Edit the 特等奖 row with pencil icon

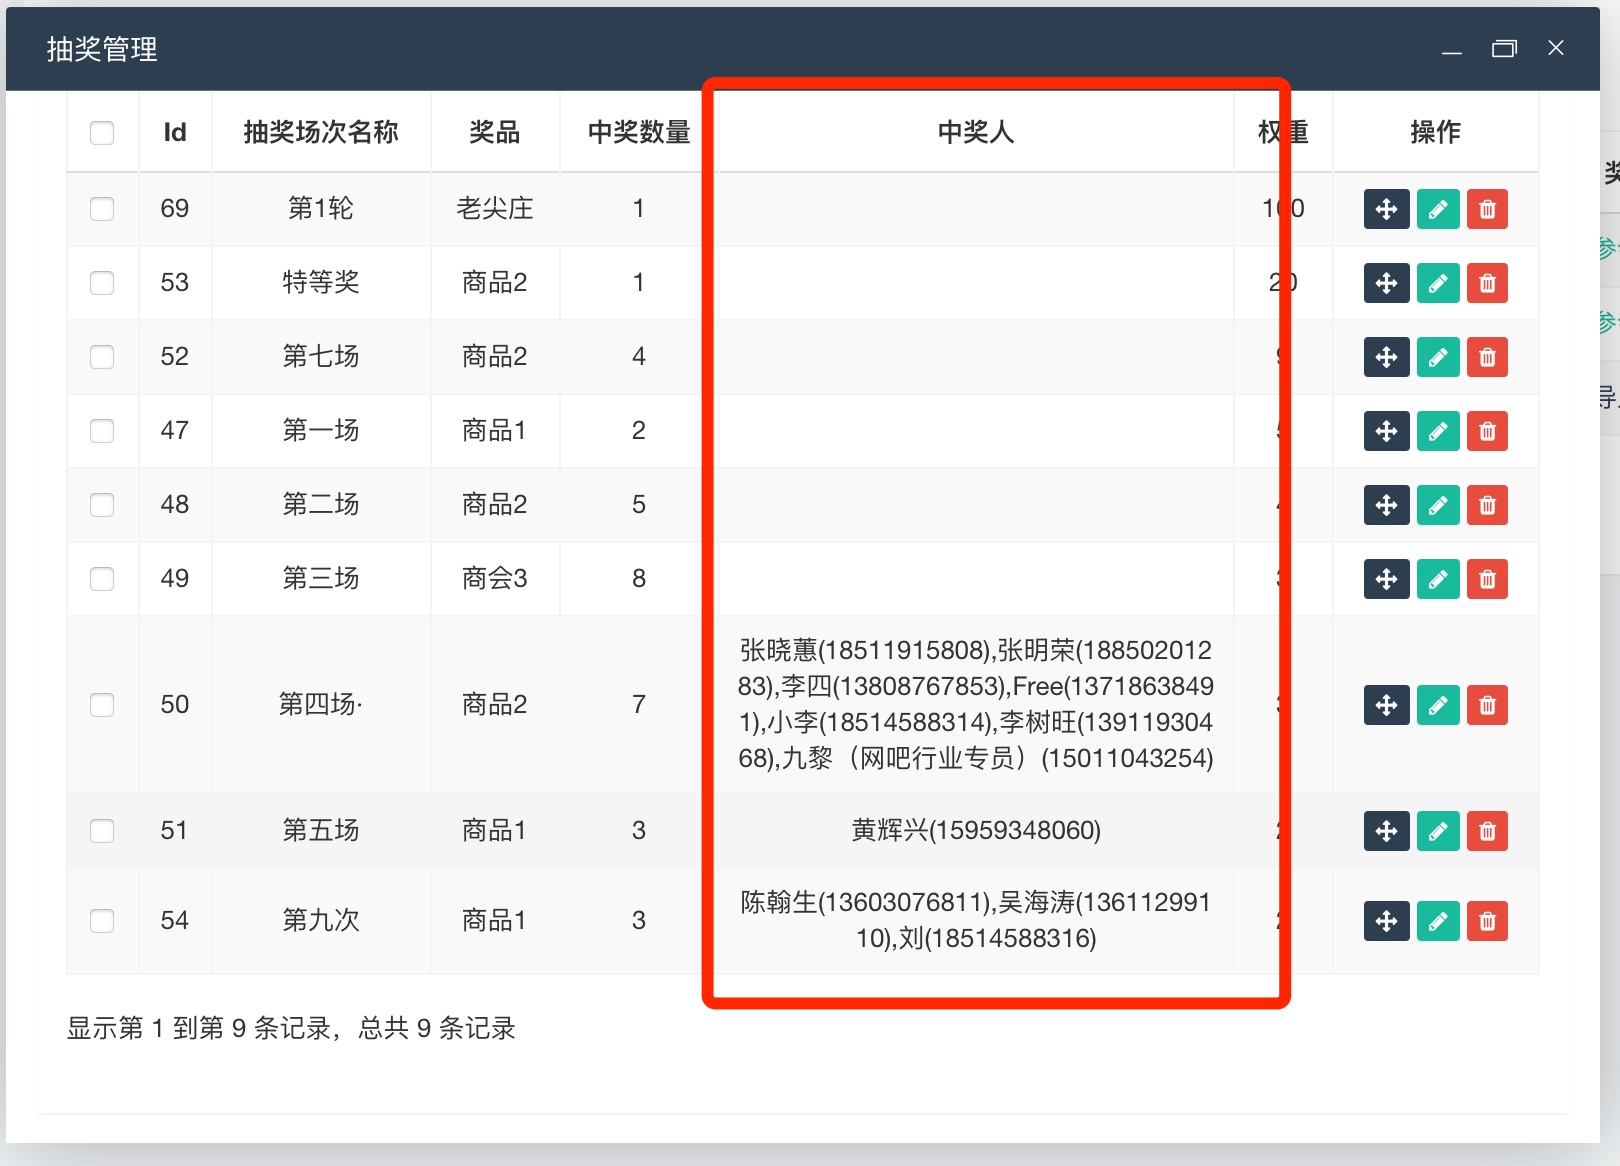1437,283
